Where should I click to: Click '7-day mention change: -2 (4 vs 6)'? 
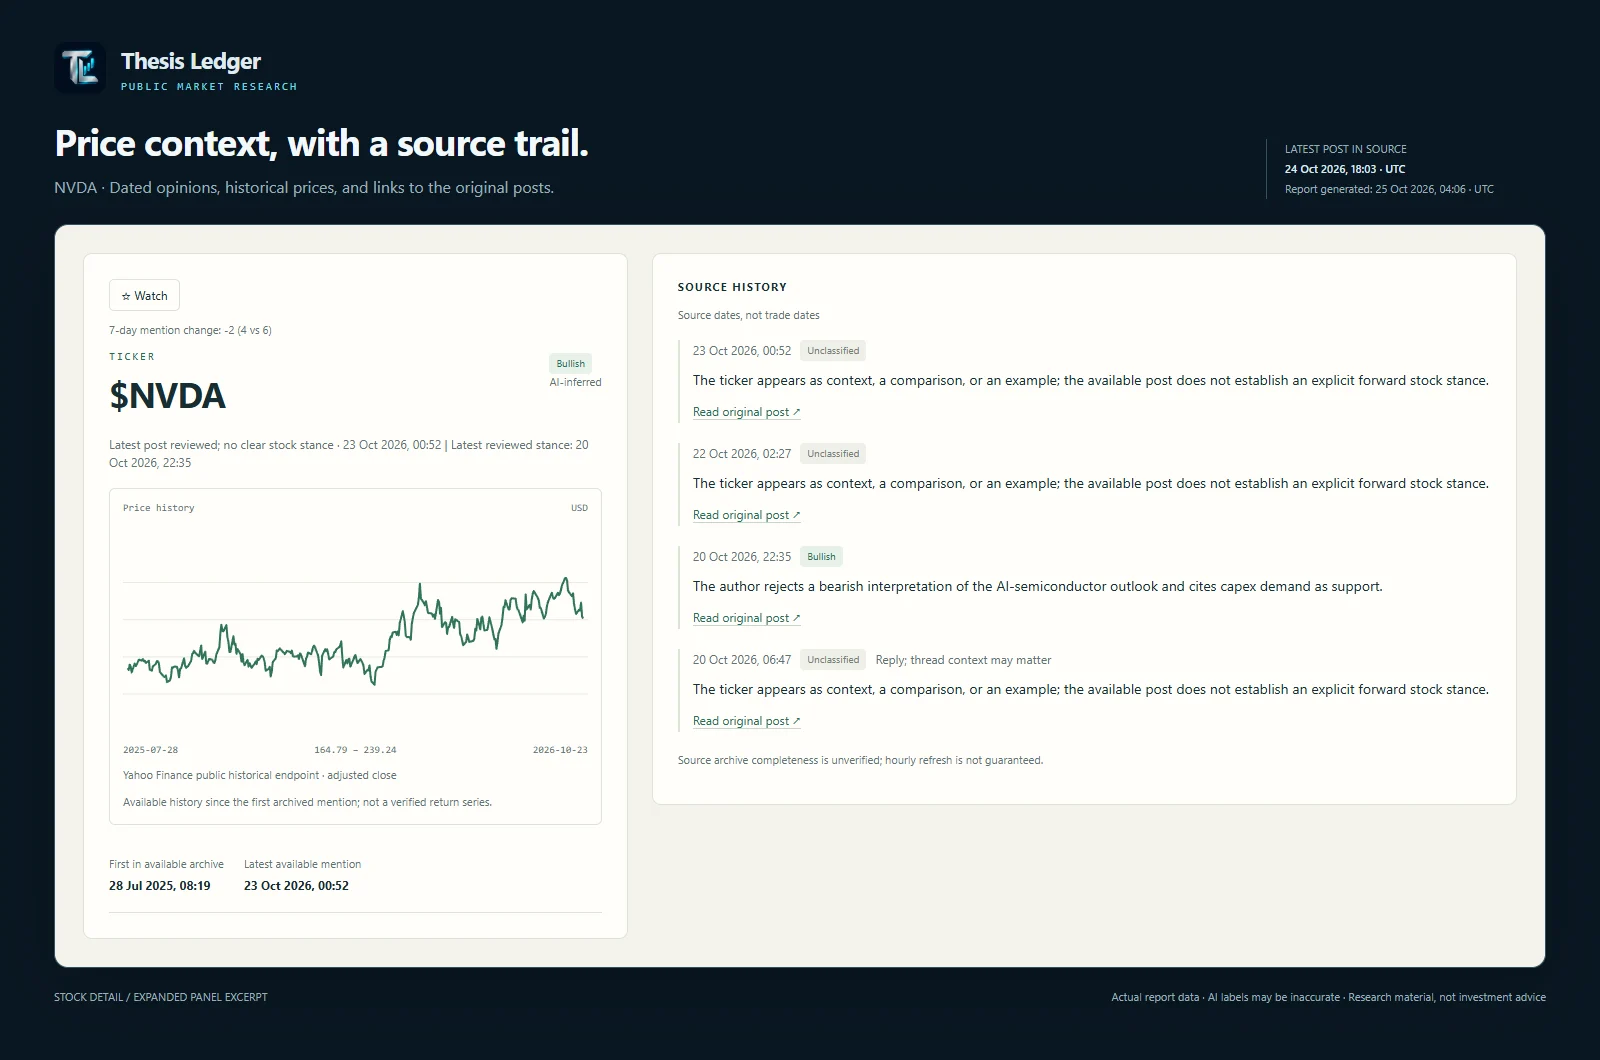click(x=190, y=330)
